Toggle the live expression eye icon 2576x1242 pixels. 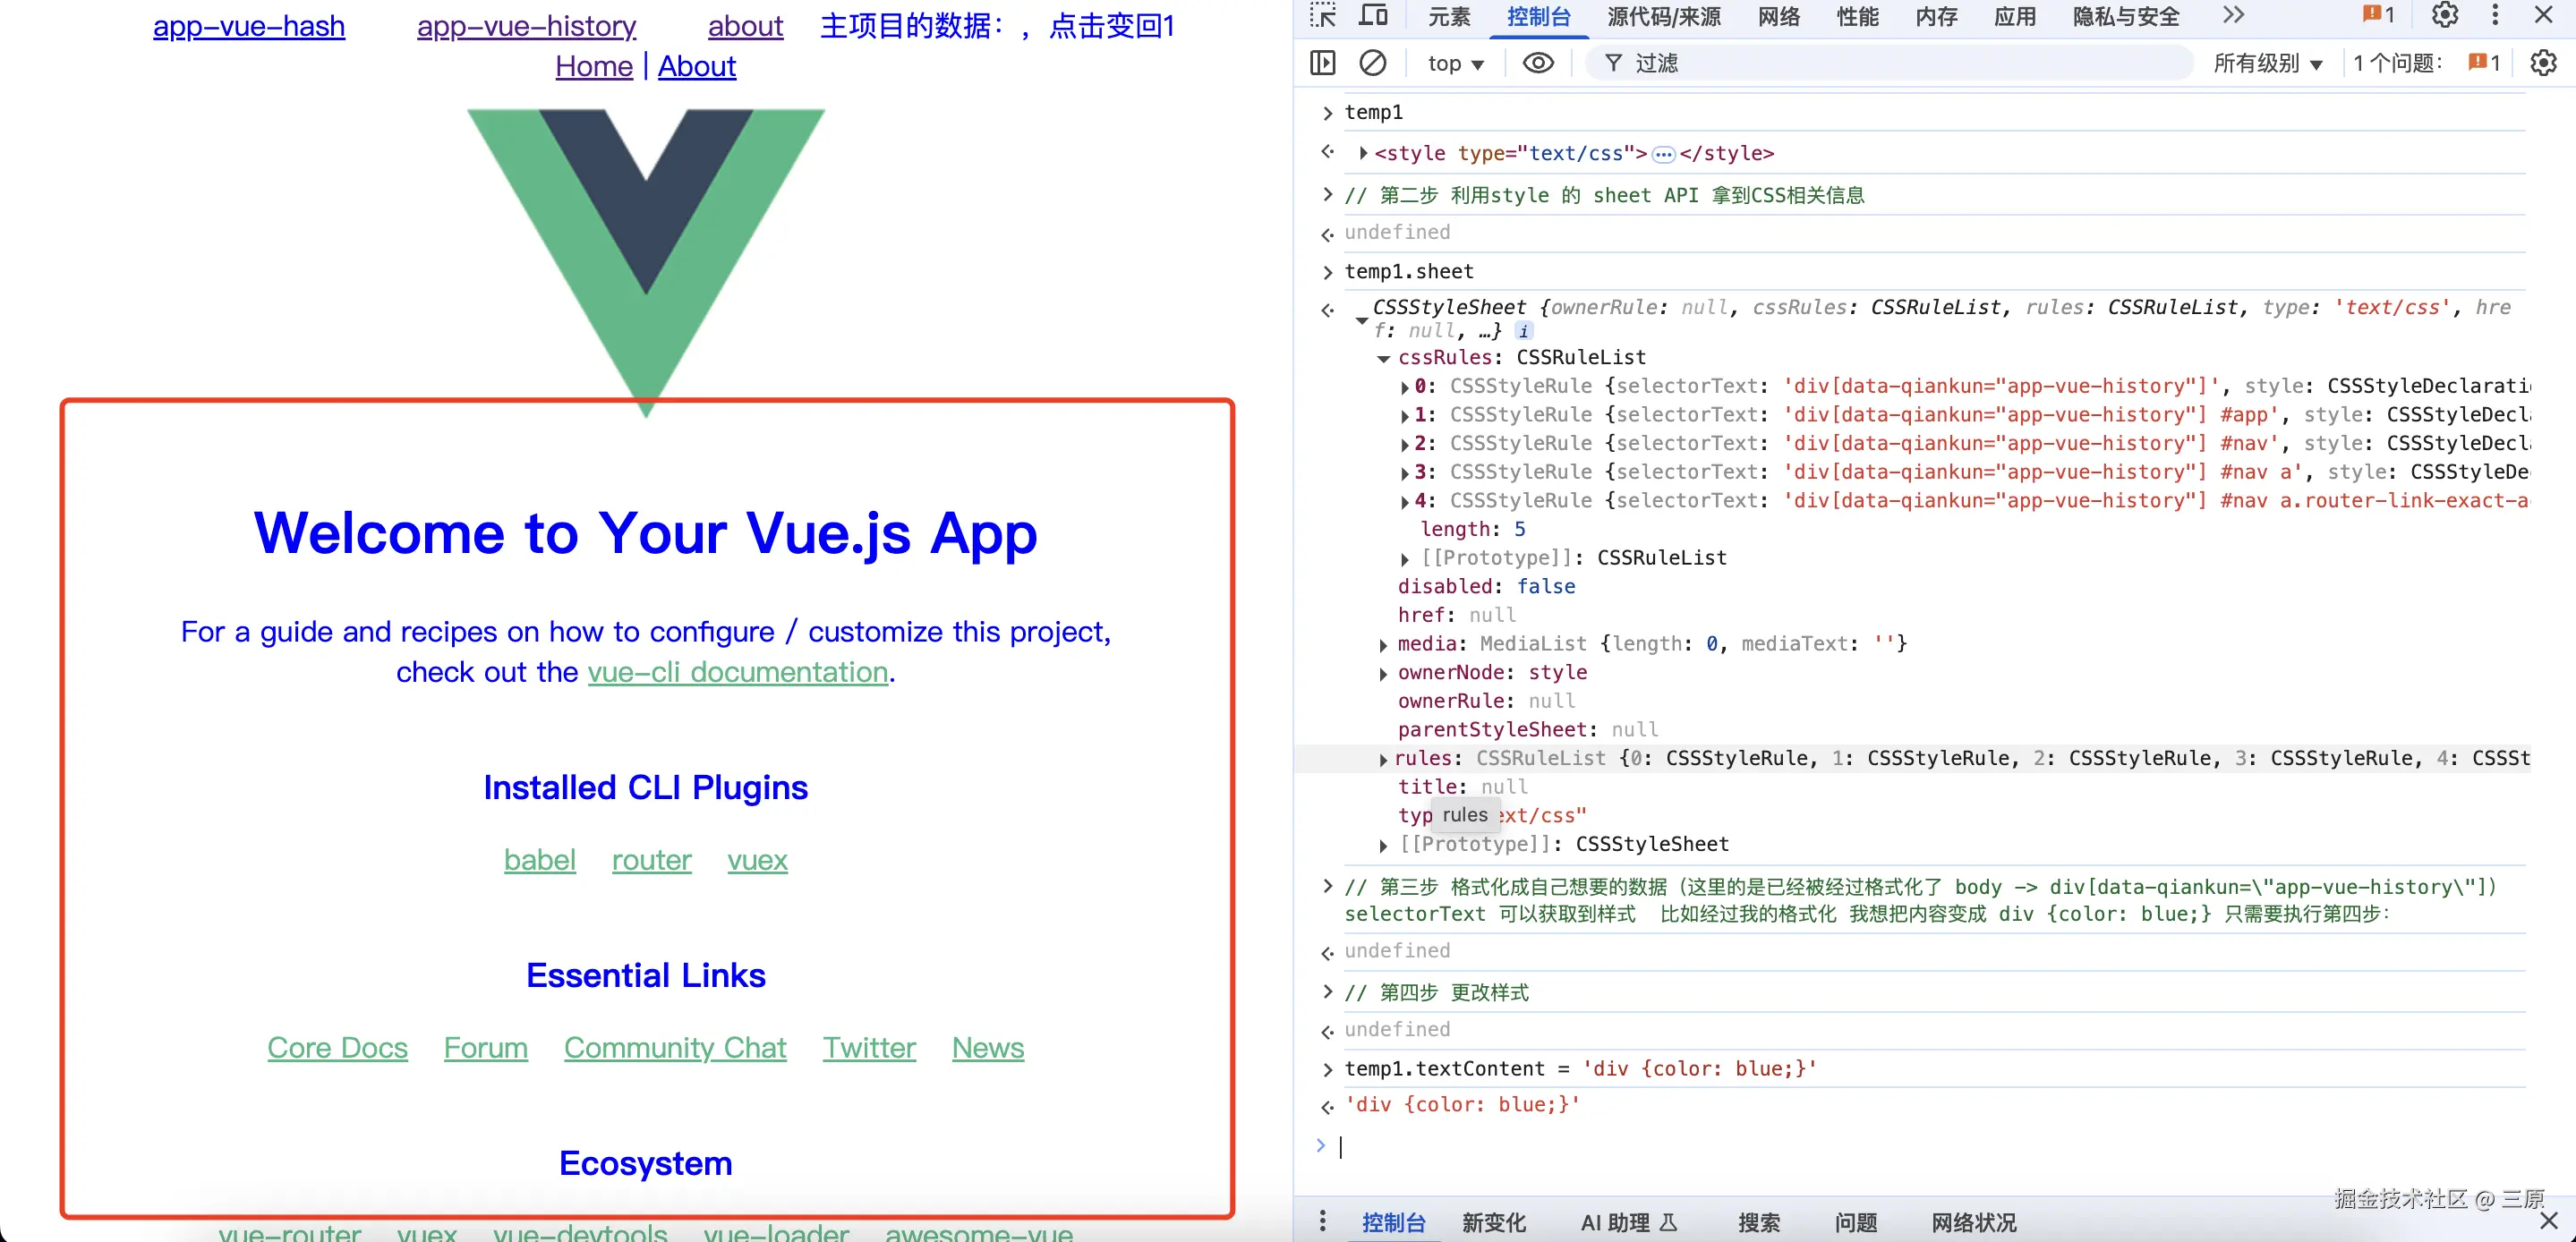tap(1537, 63)
